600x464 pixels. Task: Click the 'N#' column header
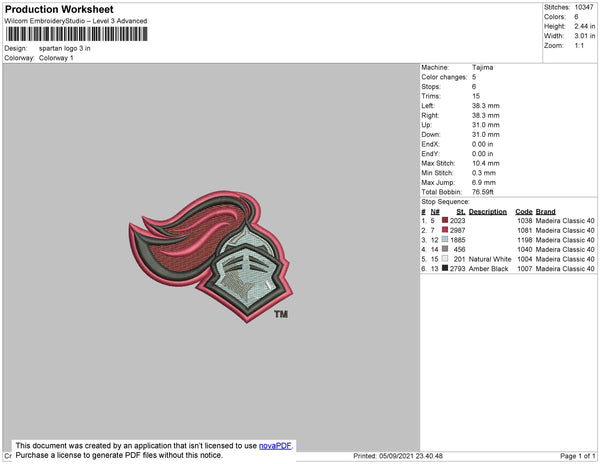pyautogui.click(x=435, y=212)
